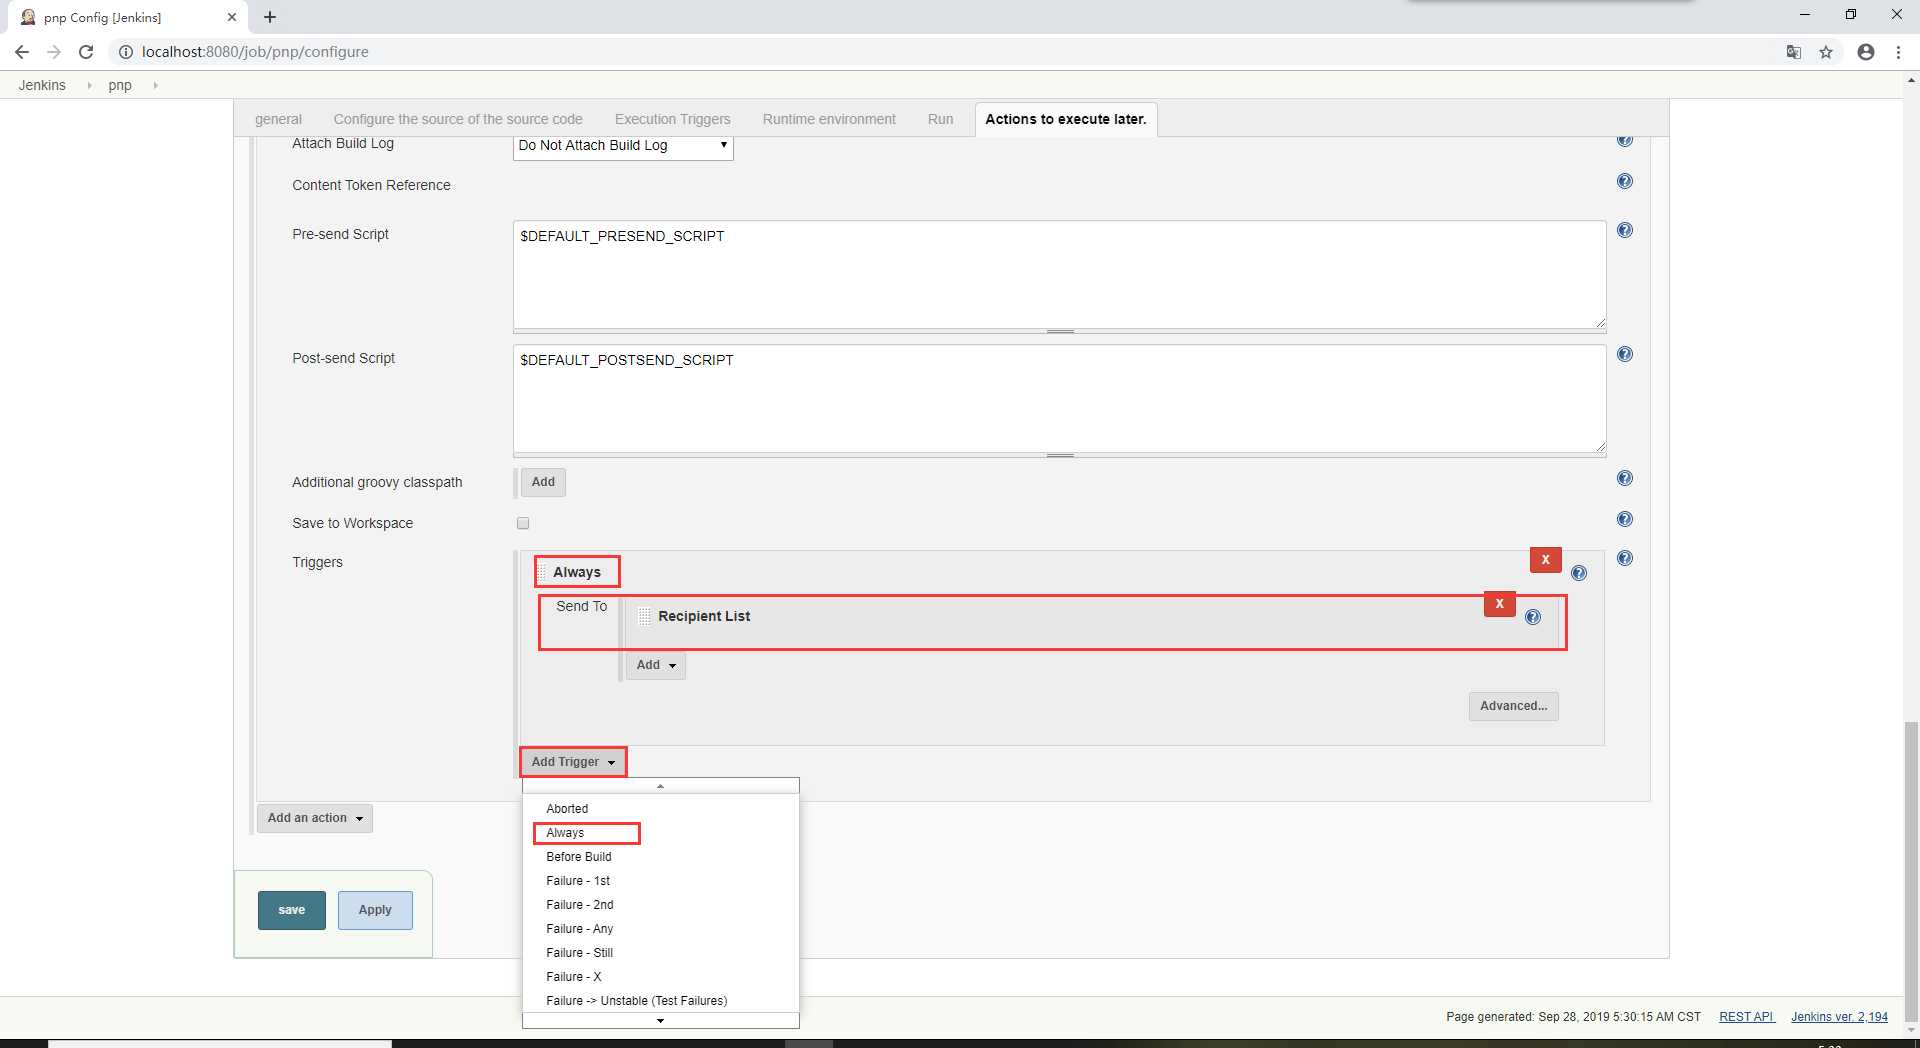This screenshot has width=1920, height=1048.
Task: Switch to Execution Triggers tab
Action: (x=672, y=119)
